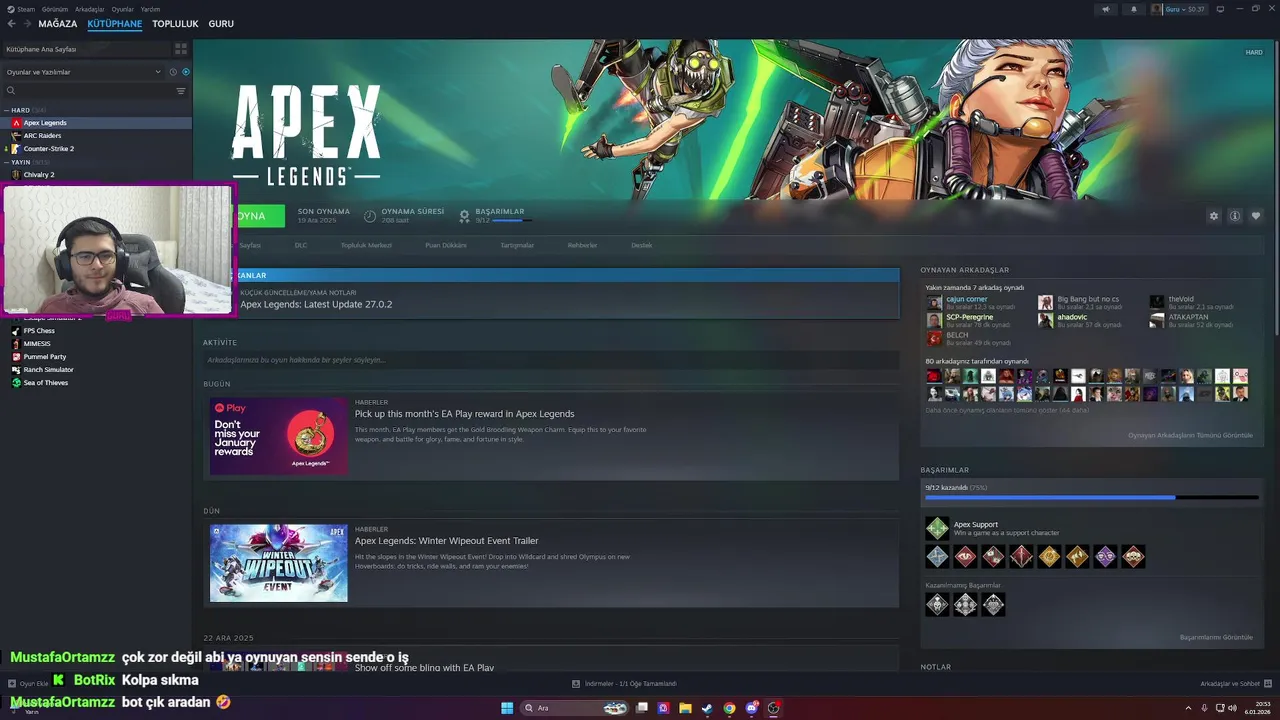Toggle the ready-to-play filter icon

(186, 72)
